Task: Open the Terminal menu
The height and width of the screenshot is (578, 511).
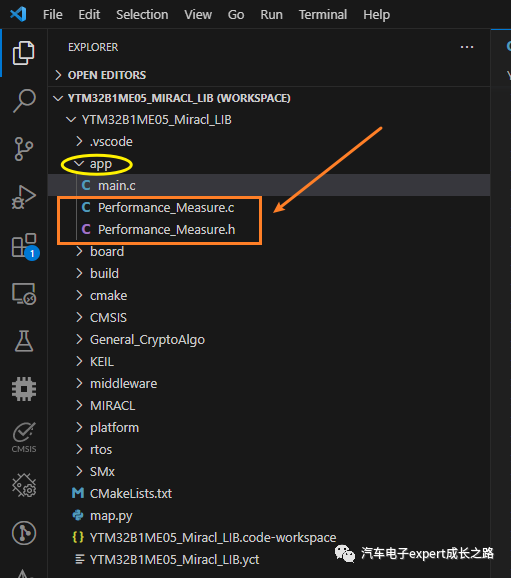Action: click(323, 15)
